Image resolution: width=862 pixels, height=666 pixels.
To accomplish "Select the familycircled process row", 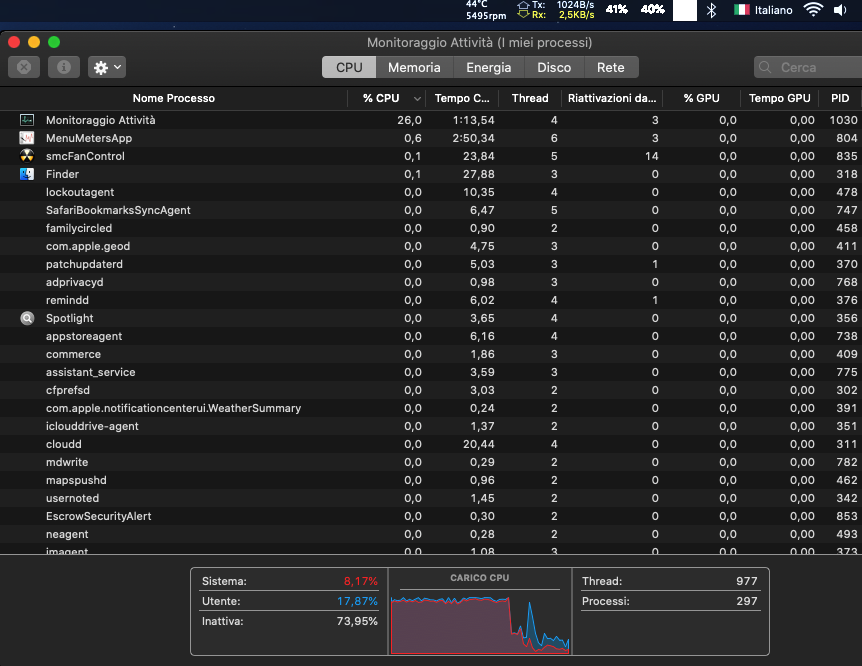I will (431, 228).
